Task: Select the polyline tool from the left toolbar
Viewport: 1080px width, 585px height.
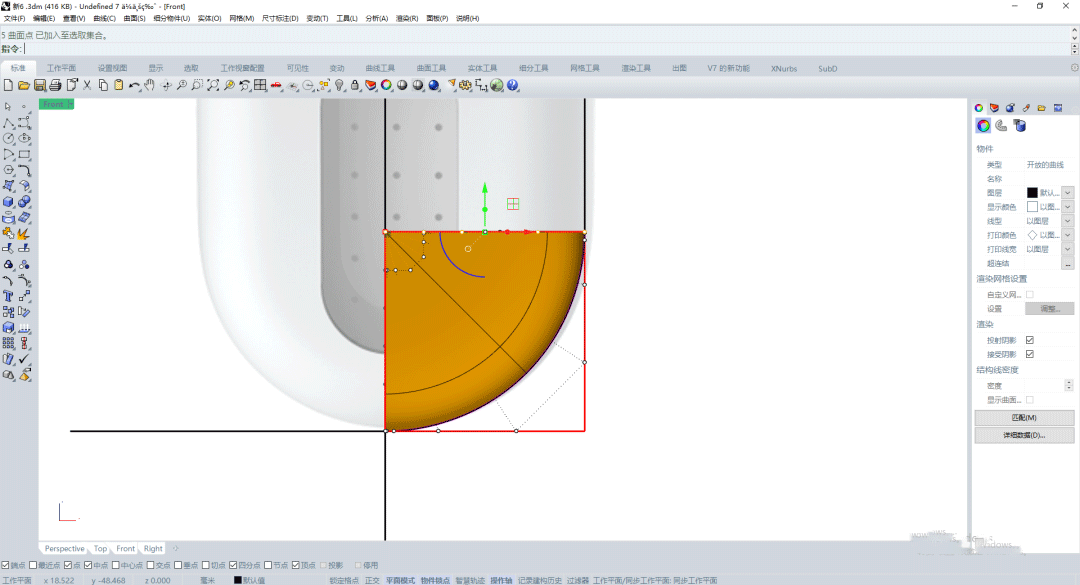Action: [x=8, y=124]
